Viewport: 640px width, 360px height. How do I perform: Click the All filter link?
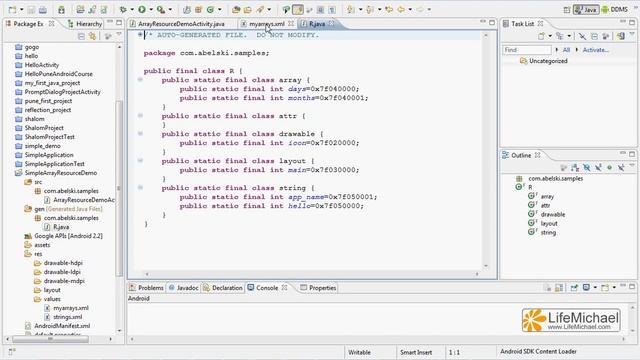coord(566,50)
